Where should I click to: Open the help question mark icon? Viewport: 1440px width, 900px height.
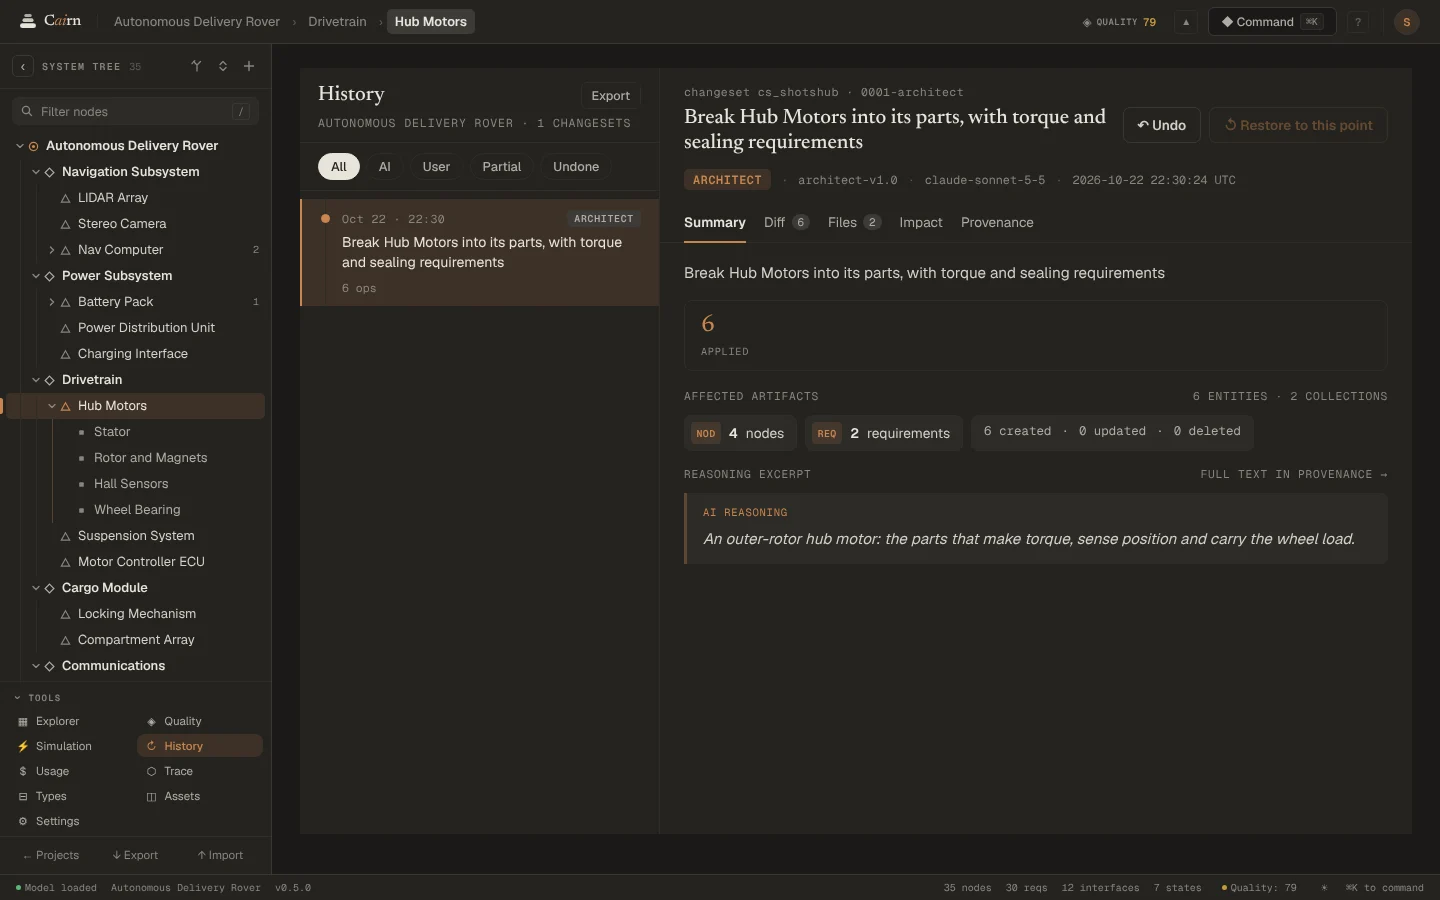[x=1357, y=22]
